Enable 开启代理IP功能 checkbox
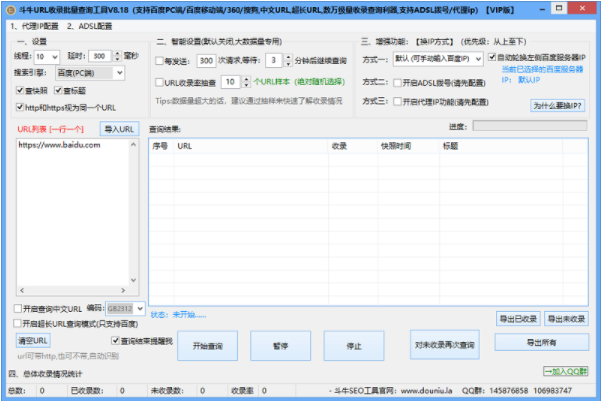This screenshot has width=602, height=401. (398, 102)
